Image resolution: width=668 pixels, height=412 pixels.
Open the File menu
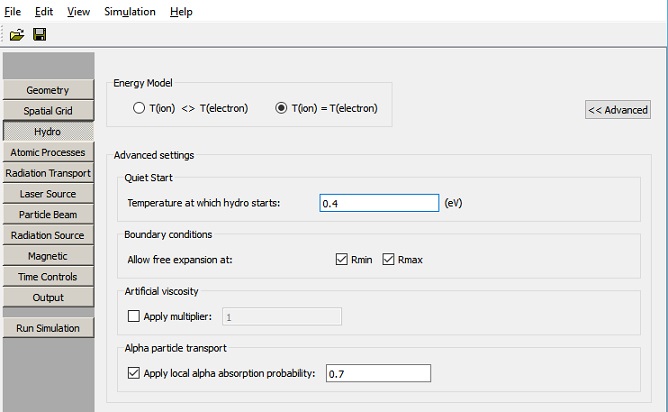[14, 12]
